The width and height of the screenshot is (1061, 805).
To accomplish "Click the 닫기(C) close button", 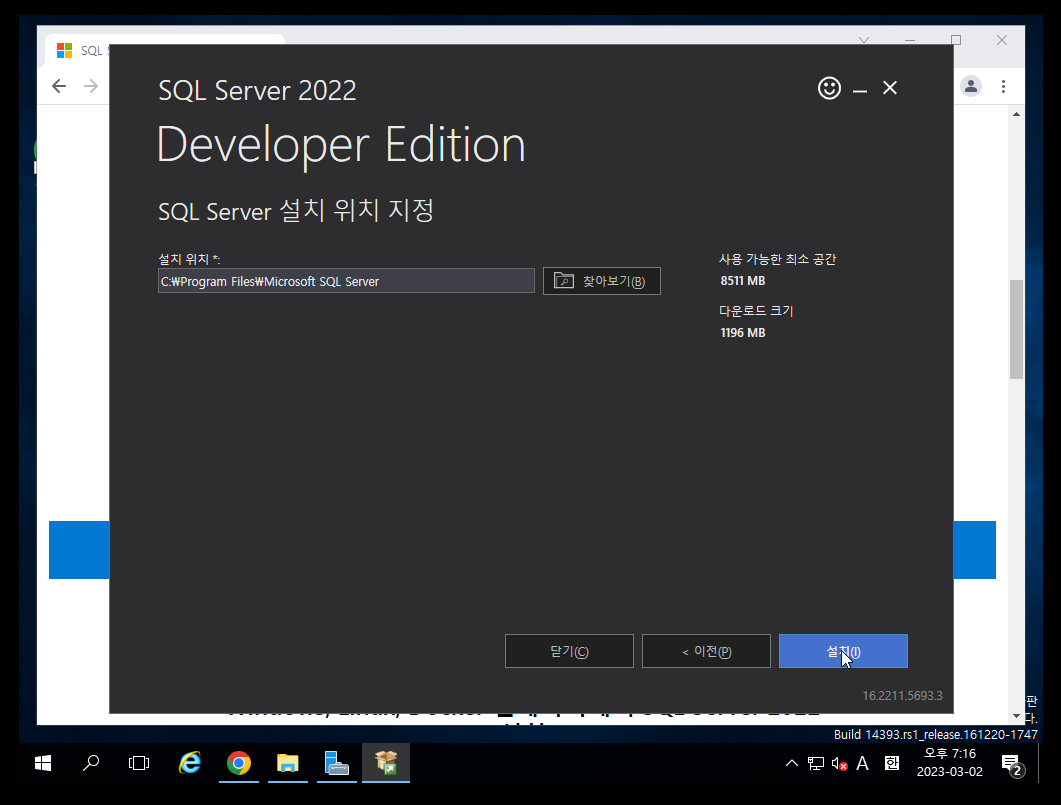I will coord(569,651).
